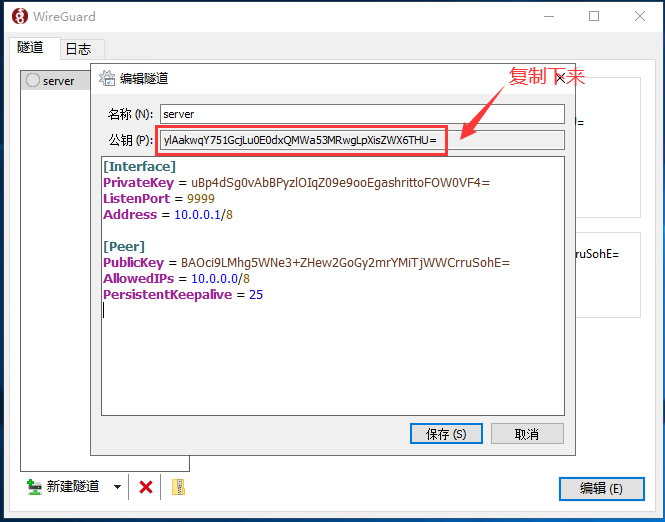Click the PersistentKeepalive value 25

coord(256,295)
